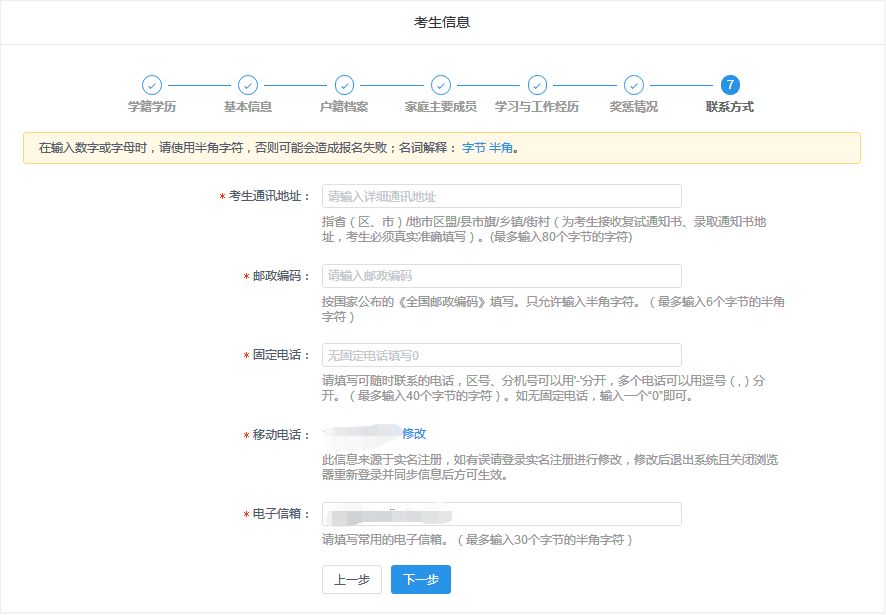The width and height of the screenshot is (886, 615).
Task: Click the checkmark circle above 家庭主要成员
Action: [x=440, y=85]
